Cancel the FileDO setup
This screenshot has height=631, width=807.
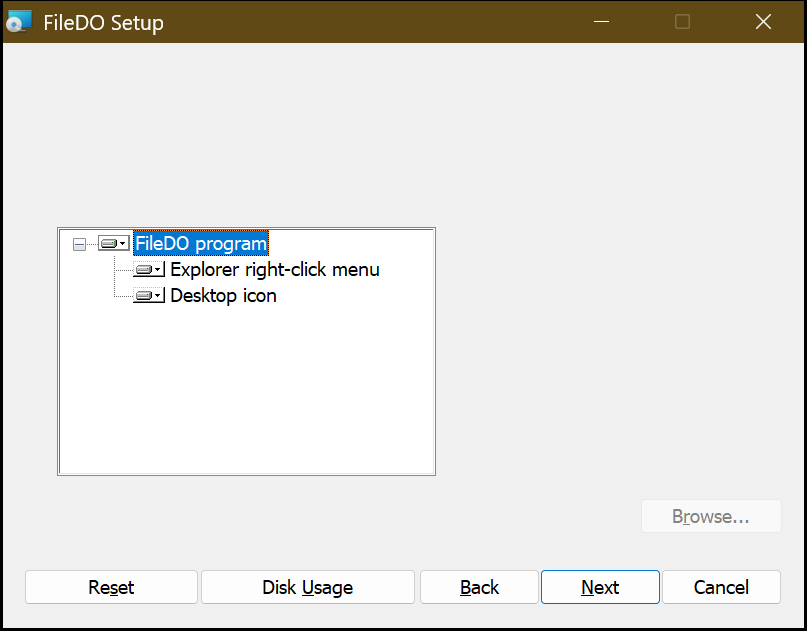point(721,587)
